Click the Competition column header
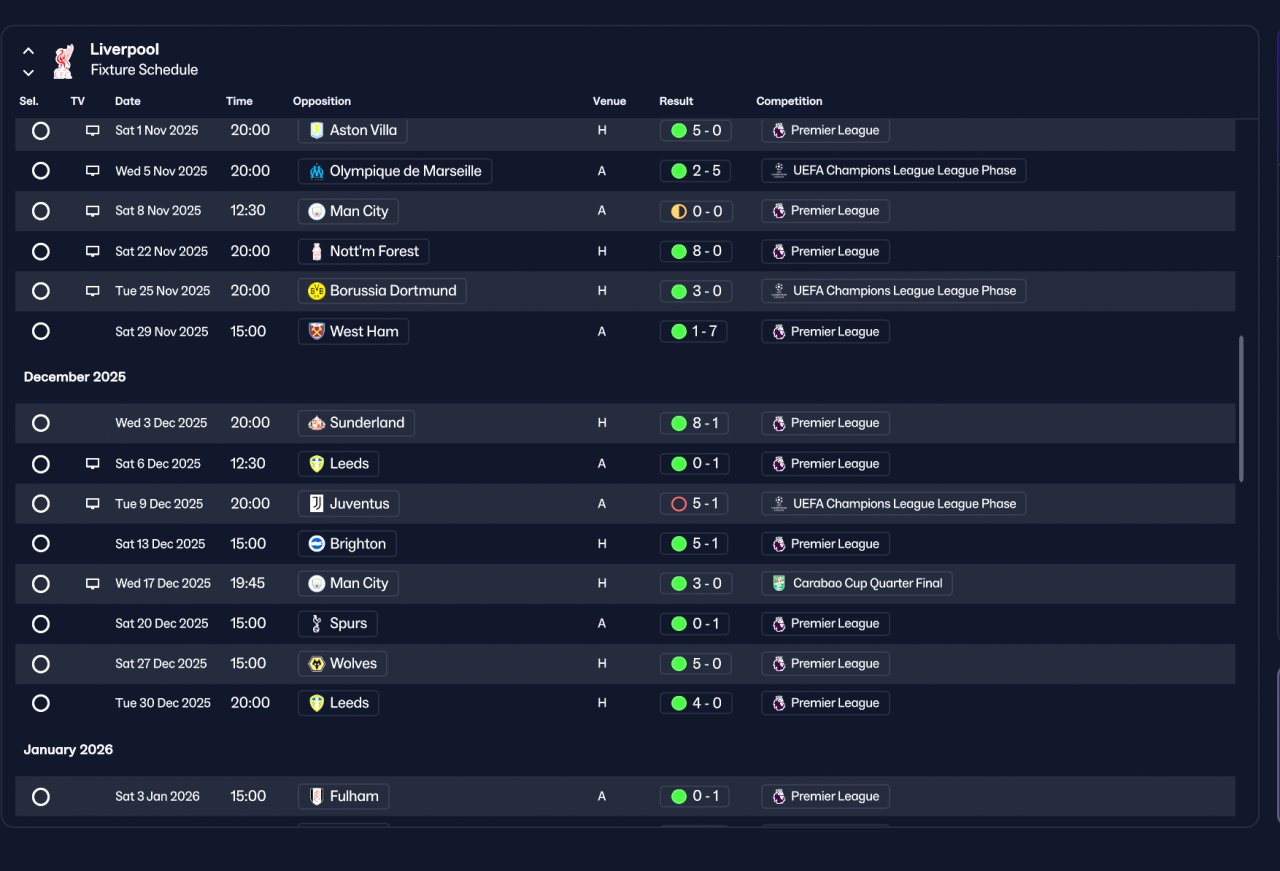Screen dimensions: 1280x871 coord(789,101)
